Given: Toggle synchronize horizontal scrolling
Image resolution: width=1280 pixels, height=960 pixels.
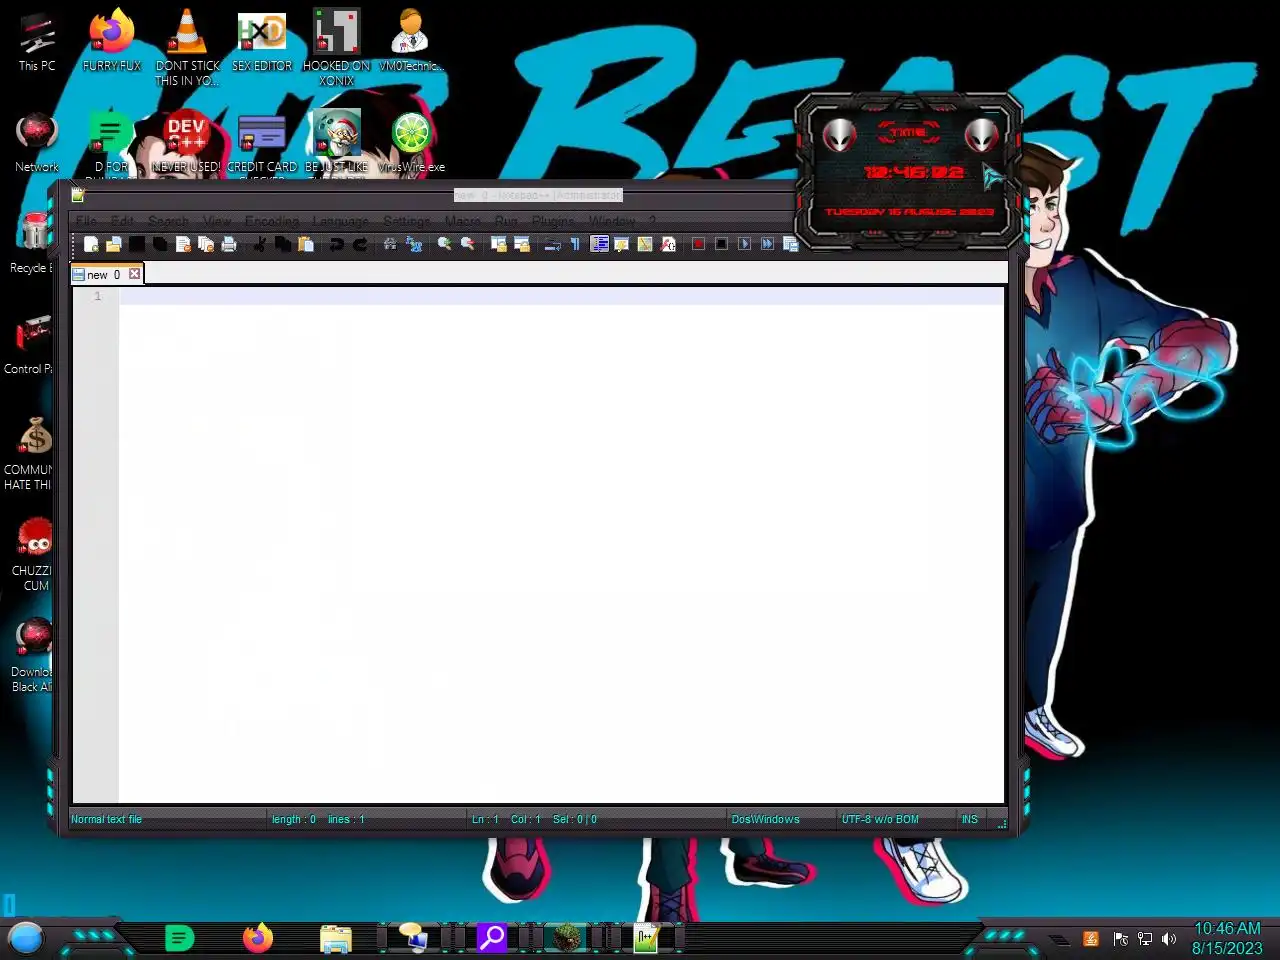Looking at the screenshot, I should coord(522,244).
